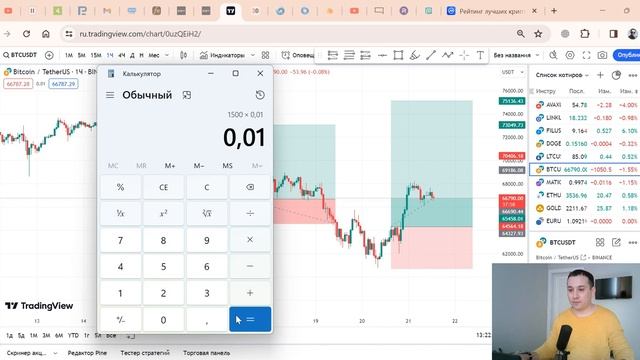Viewport: 640px width, 360px height.
Task: Open the Индикаторы menu
Action: 222,55
